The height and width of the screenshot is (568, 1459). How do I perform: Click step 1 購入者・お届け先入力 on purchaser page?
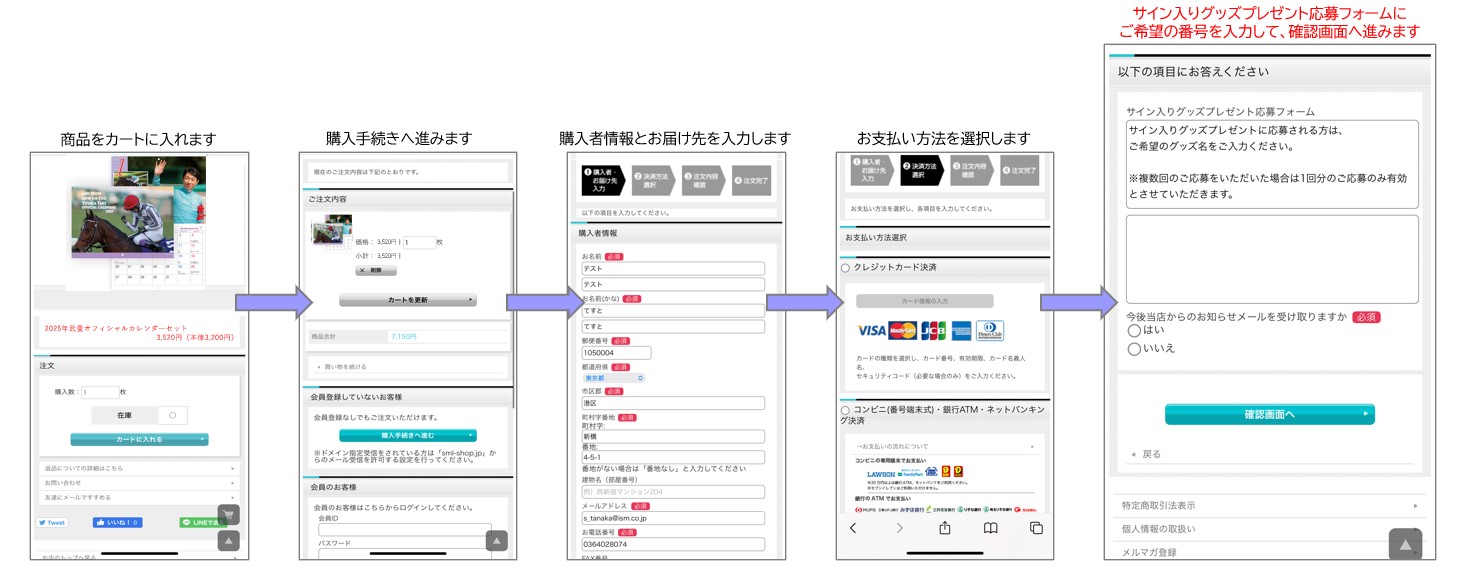click(x=602, y=180)
